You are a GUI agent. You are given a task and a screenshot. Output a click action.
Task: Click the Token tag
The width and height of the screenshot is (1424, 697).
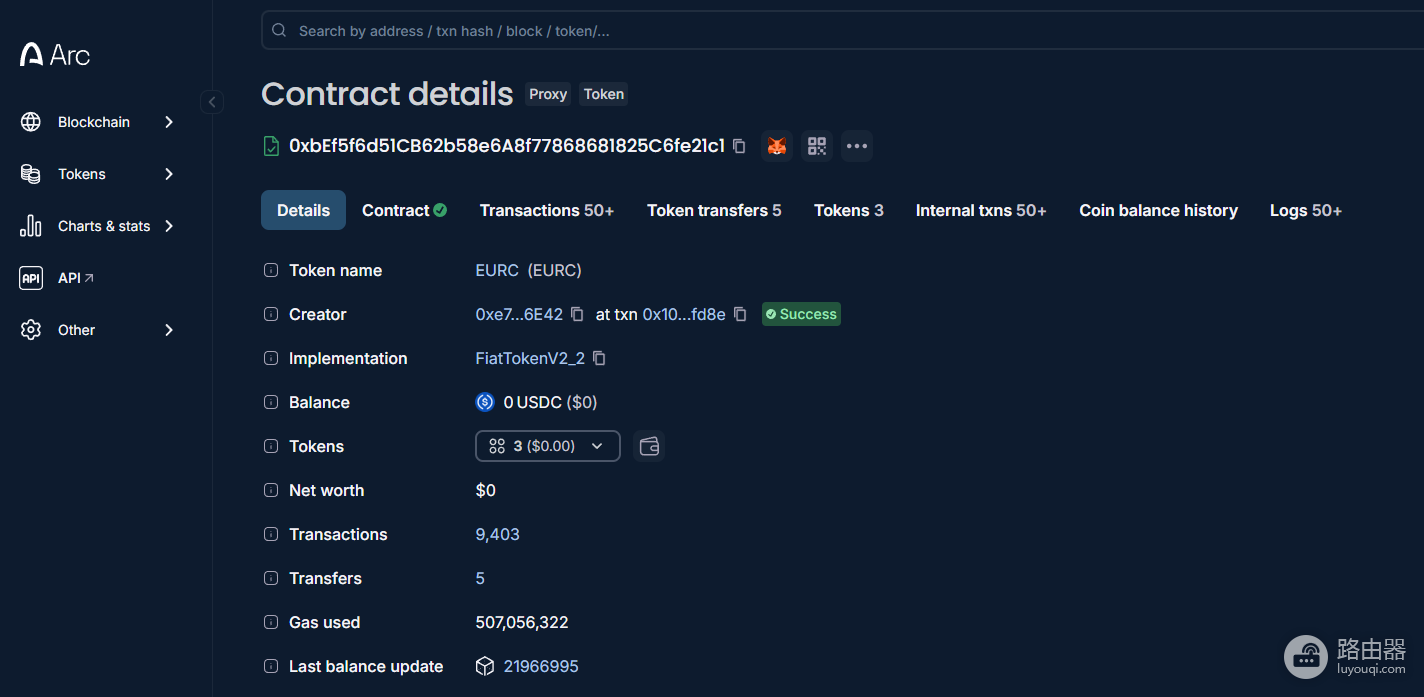click(604, 94)
